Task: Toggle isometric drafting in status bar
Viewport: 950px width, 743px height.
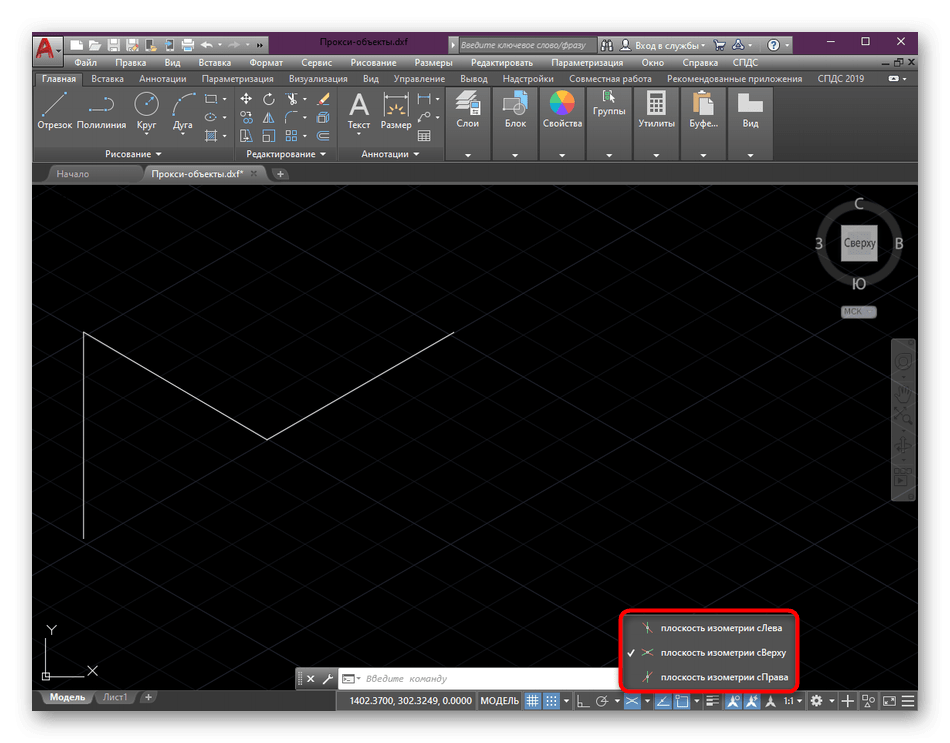Action: point(632,701)
